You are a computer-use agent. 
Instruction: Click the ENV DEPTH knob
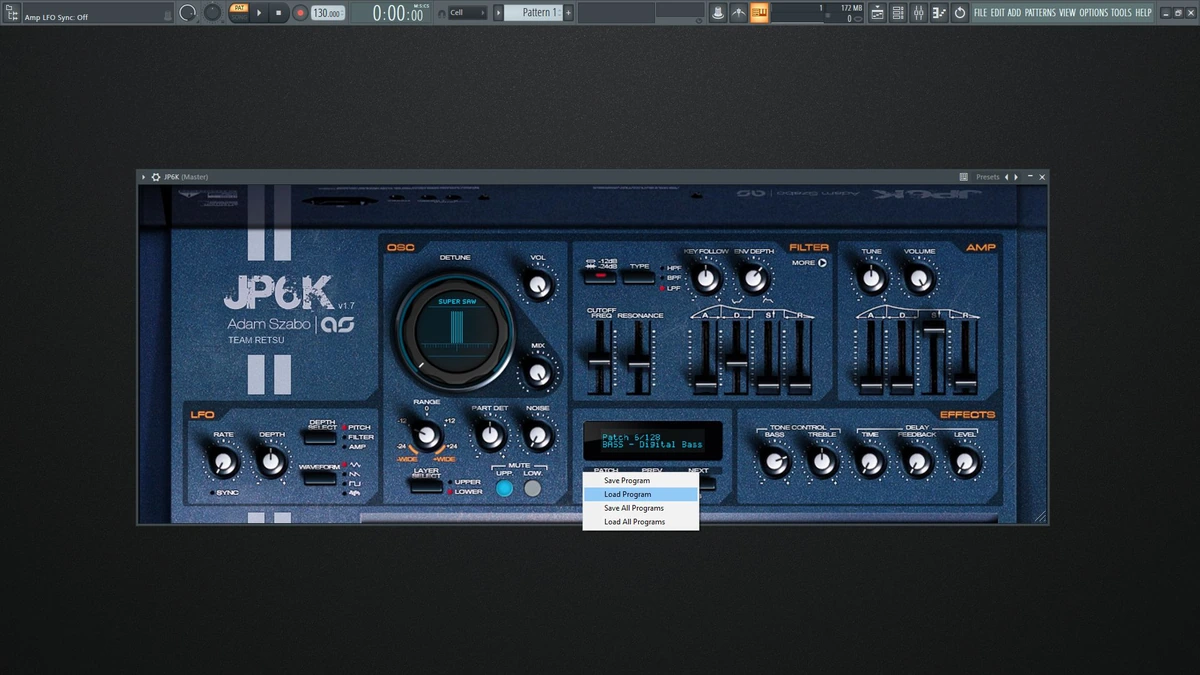coord(755,279)
